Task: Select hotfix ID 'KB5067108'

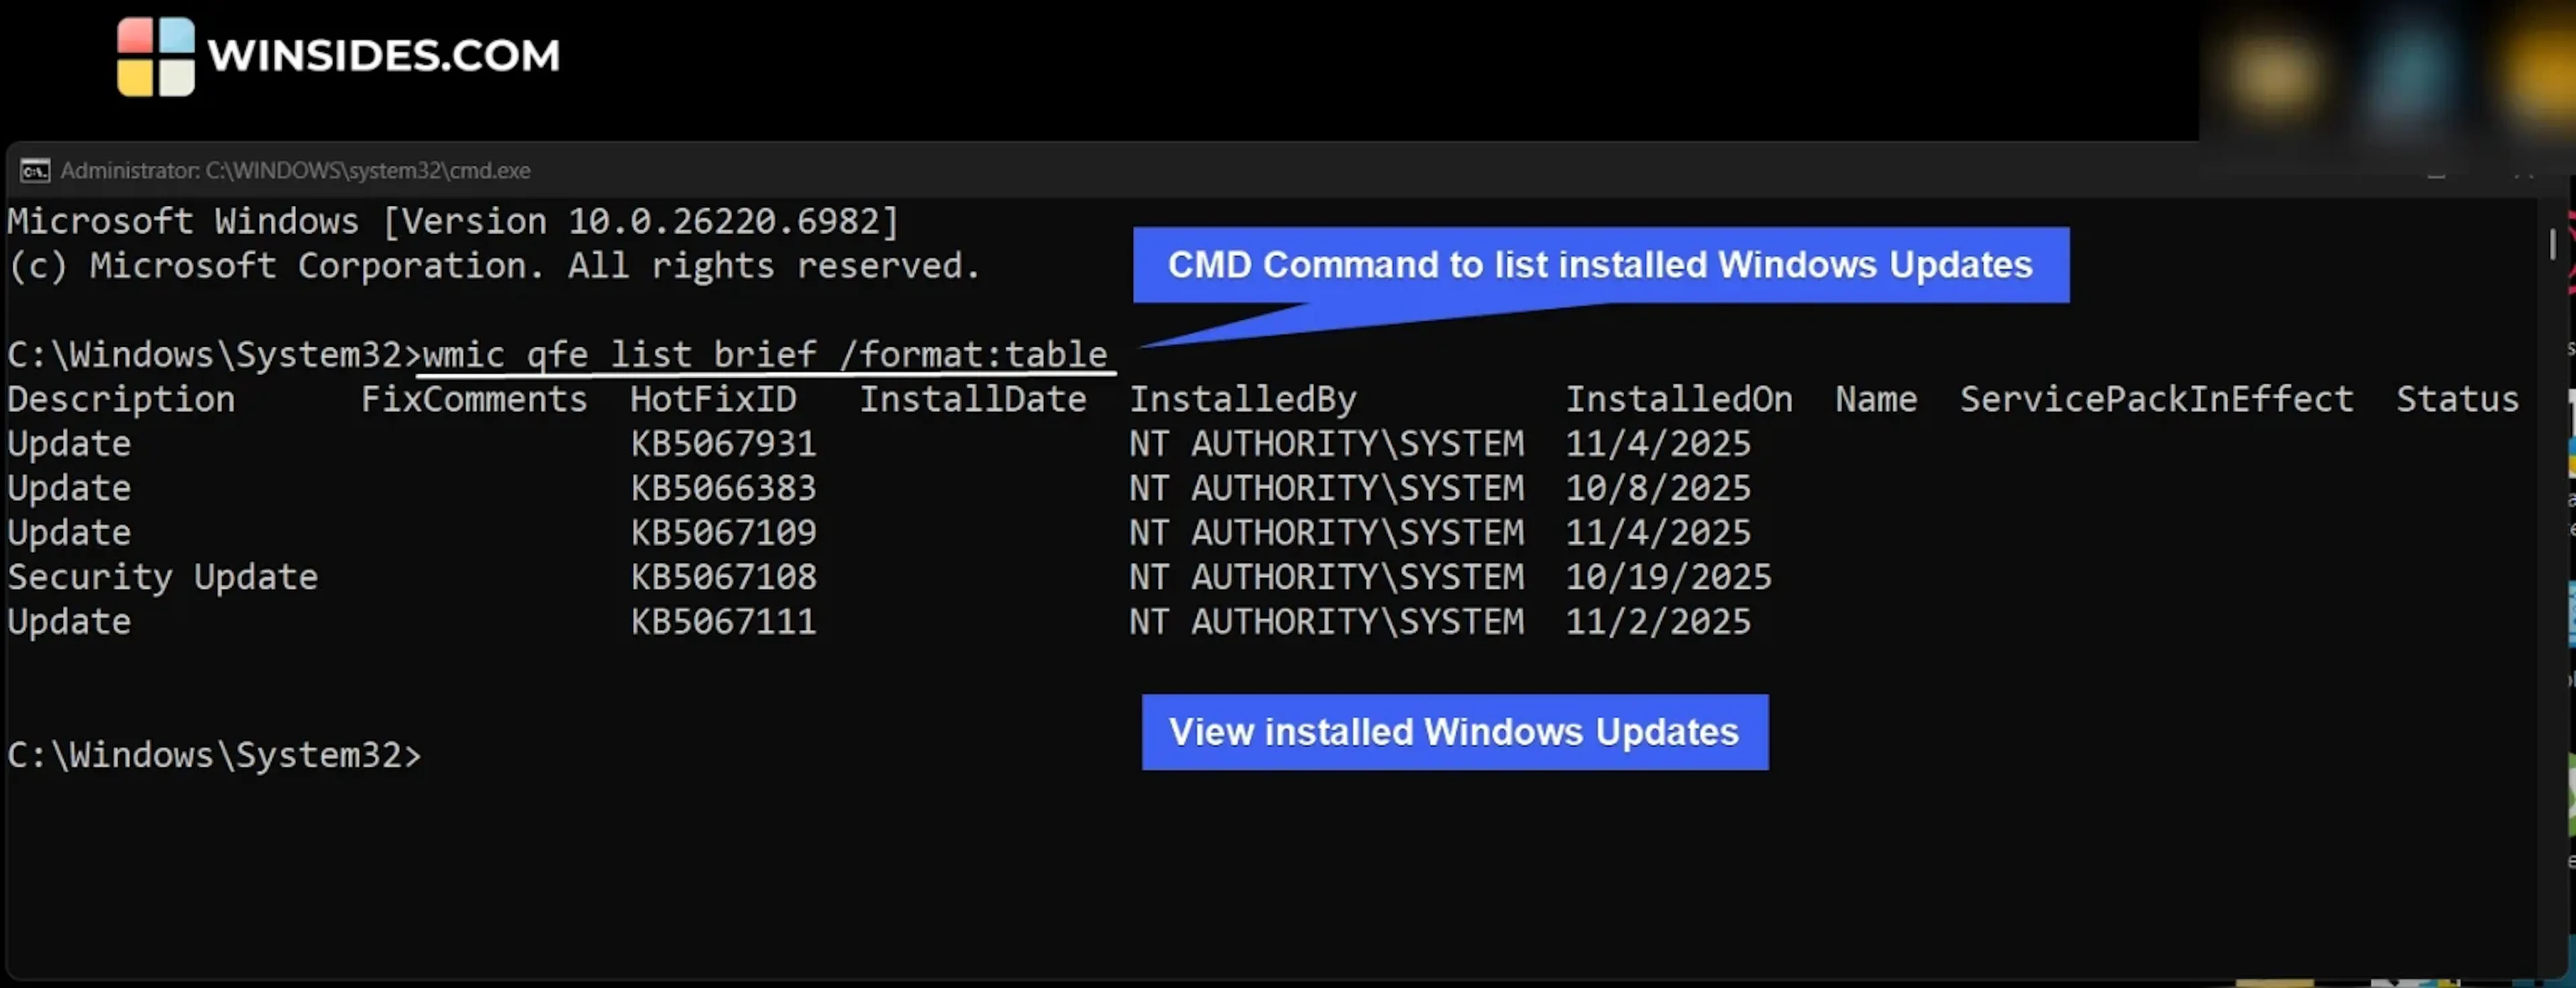Action: tap(723, 577)
